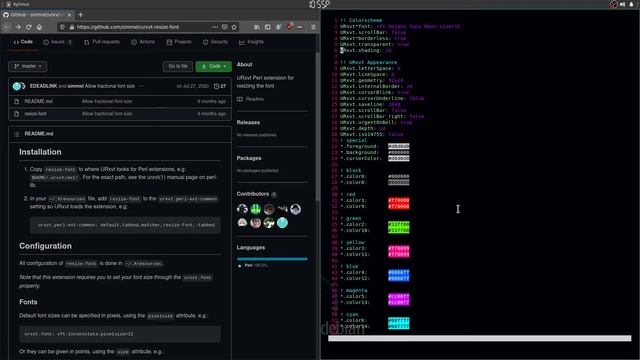Close the GitHub browser tab
The width and height of the screenshot is (640, 360).
pyautogui.click(x=69, y=15)
